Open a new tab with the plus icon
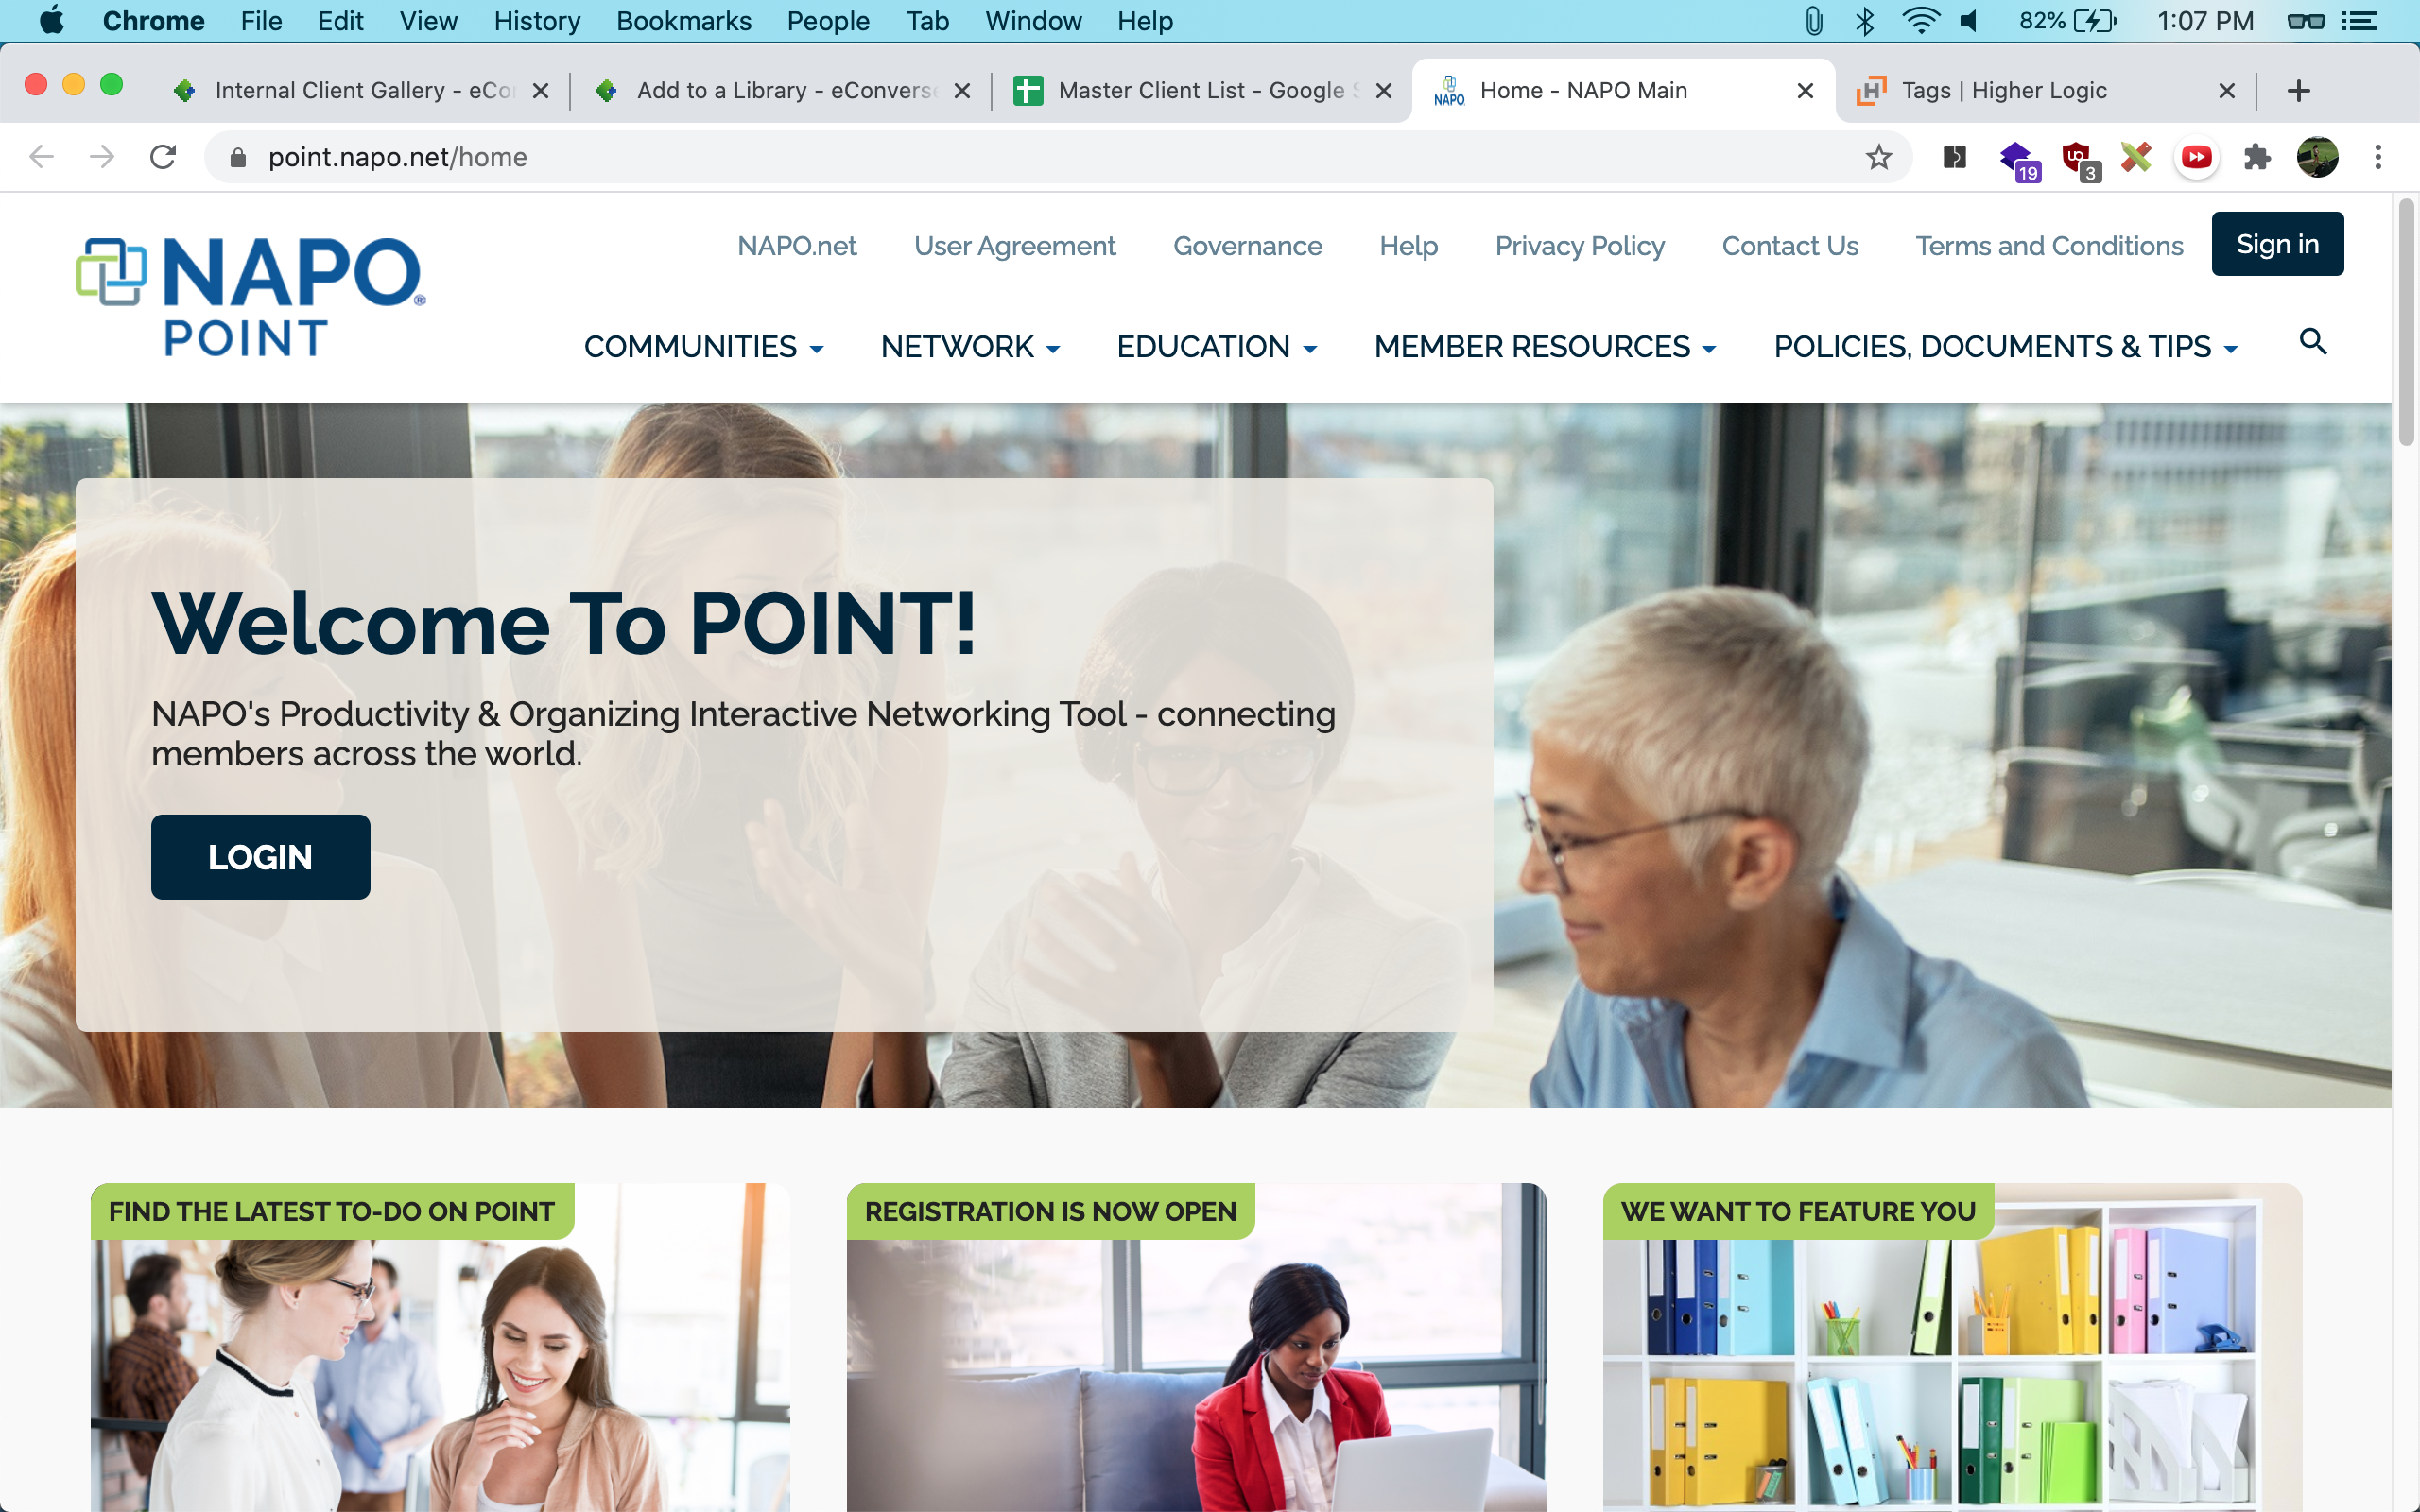The image size is (2420, 1512). (x=2299, y=91)
